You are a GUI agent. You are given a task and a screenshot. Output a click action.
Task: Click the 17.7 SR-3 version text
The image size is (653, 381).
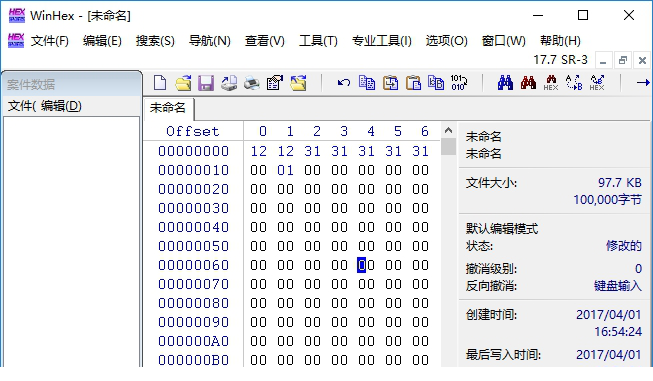pyautogui.click(x=561, y=60)
